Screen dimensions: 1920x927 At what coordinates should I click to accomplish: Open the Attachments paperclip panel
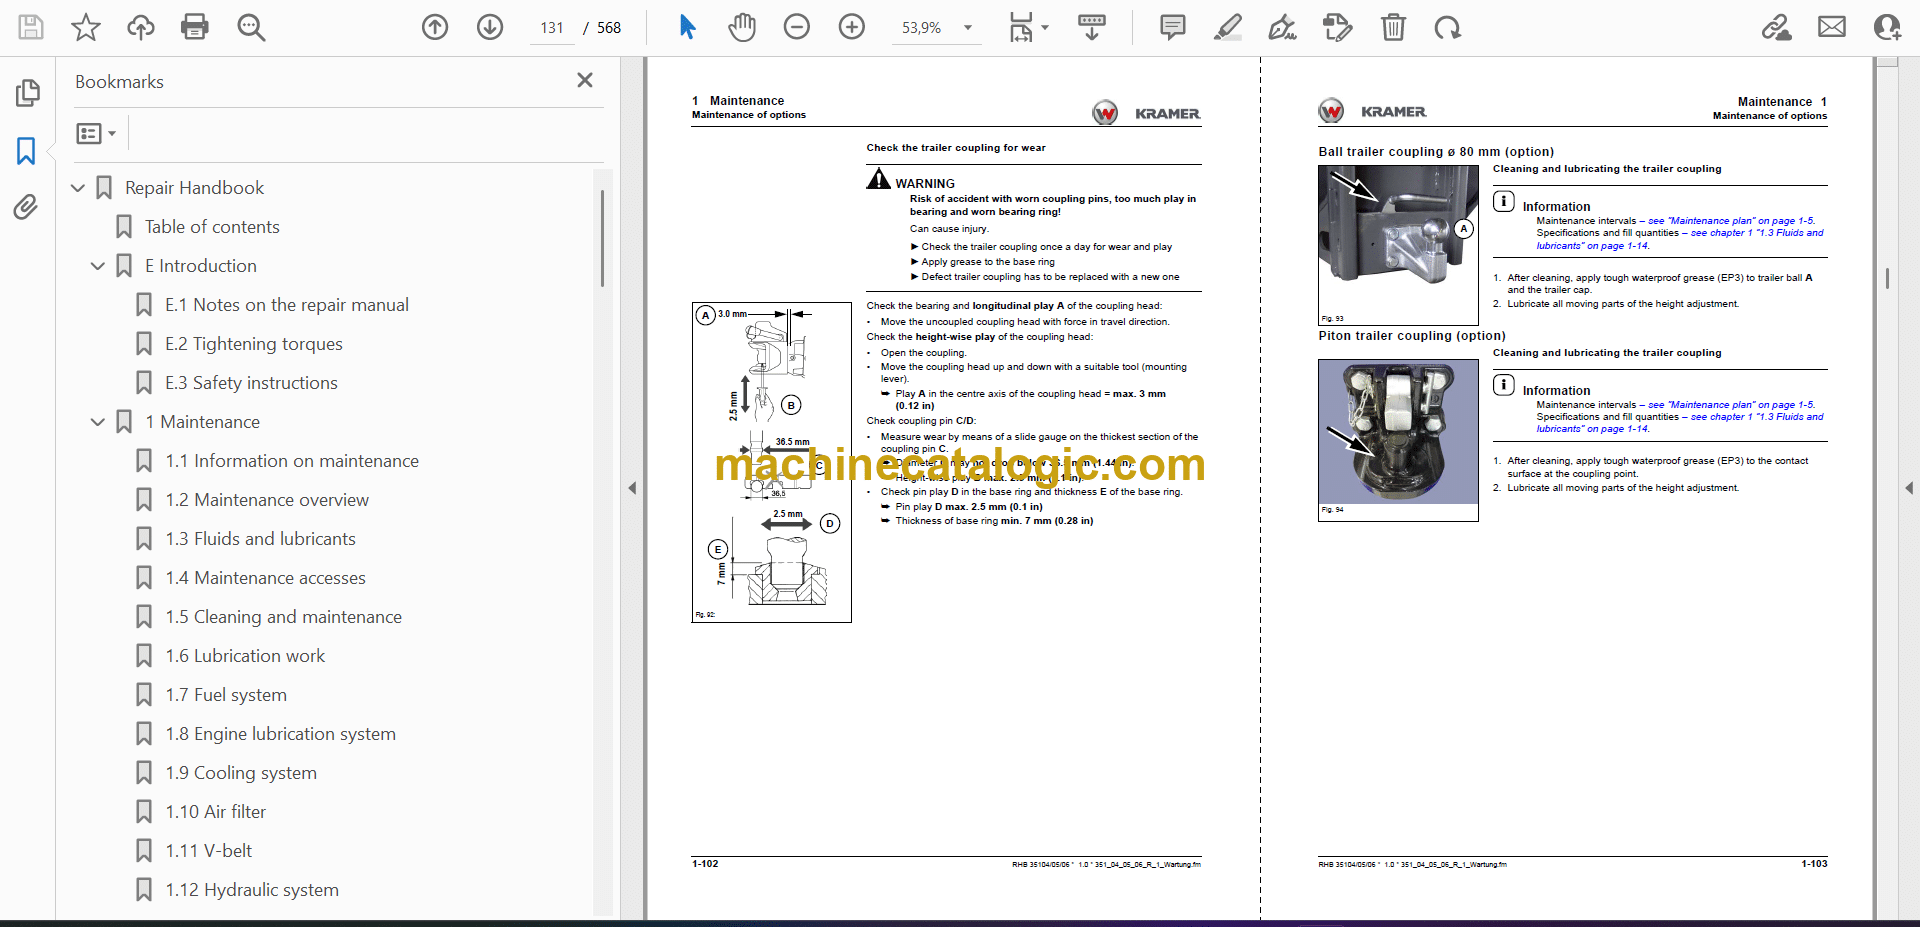(x=26, y=207)
